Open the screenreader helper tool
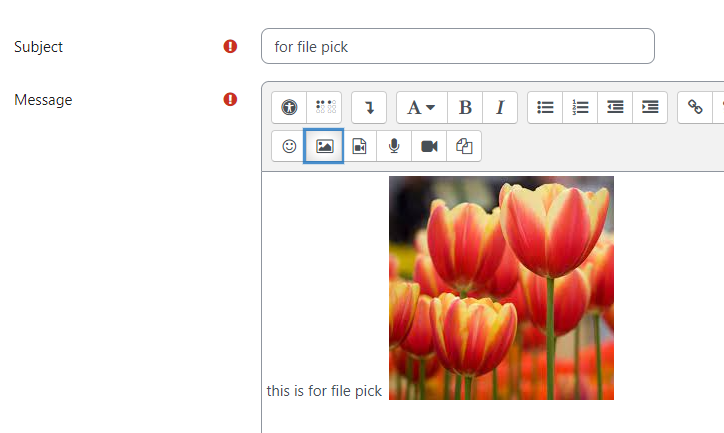 325,108
